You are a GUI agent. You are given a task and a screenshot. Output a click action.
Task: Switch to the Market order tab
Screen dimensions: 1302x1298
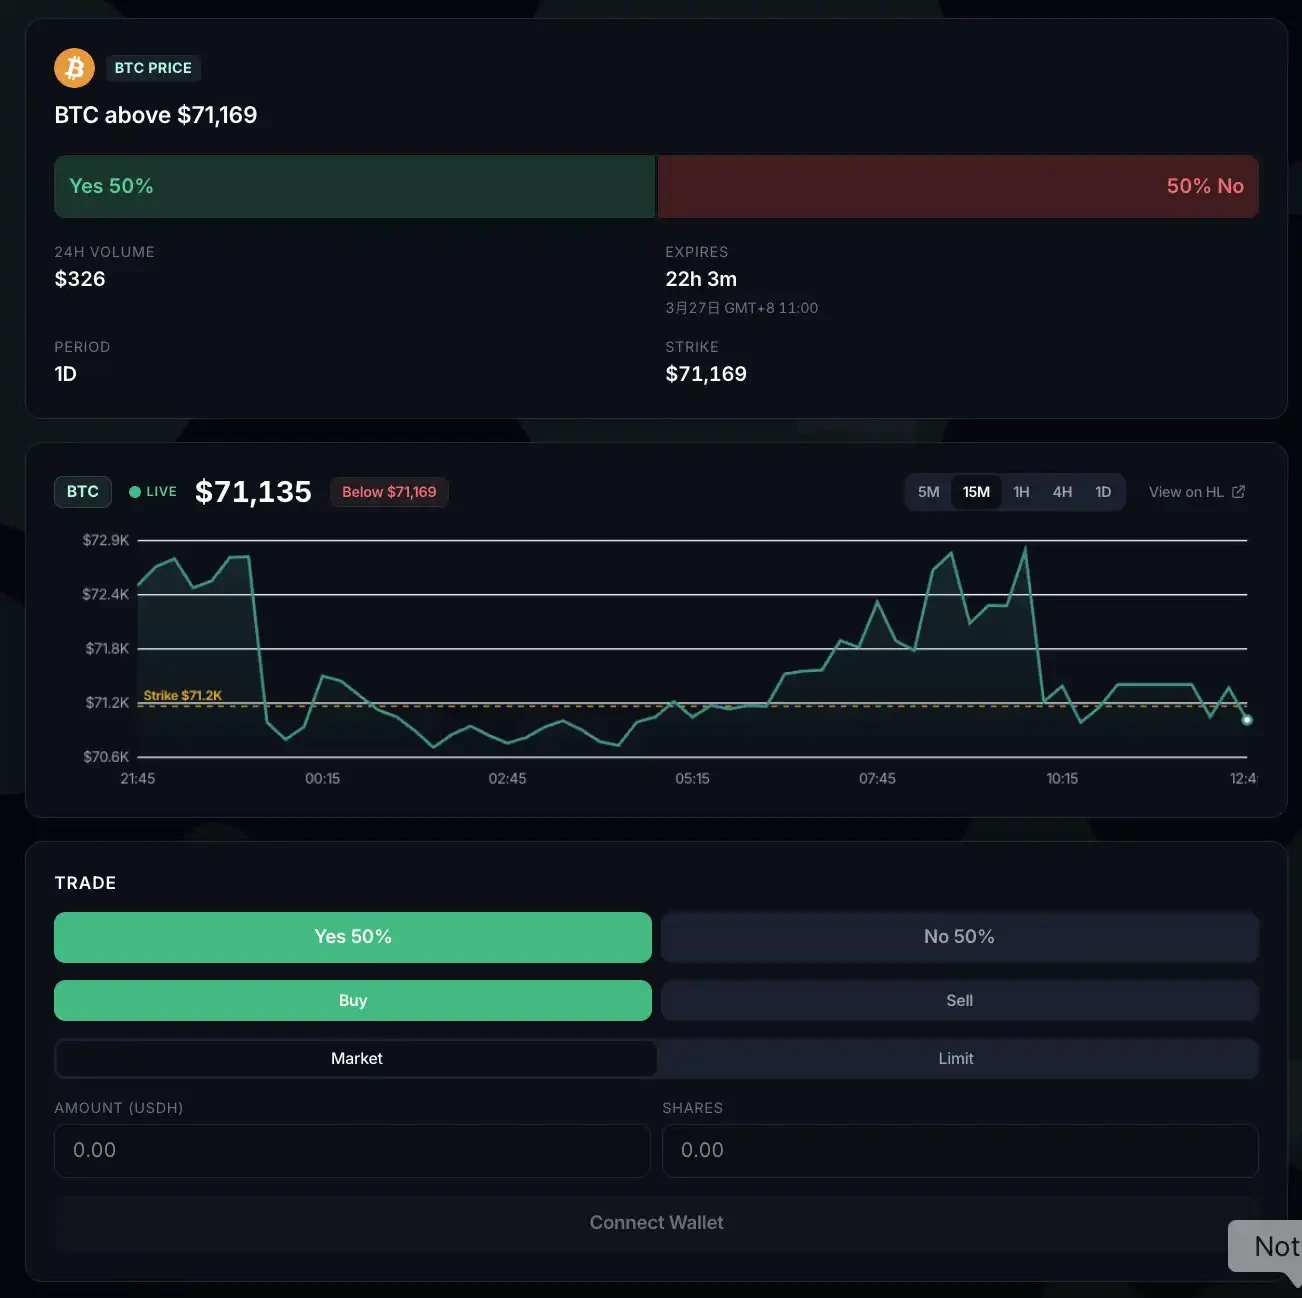(x=356, y=1058)
